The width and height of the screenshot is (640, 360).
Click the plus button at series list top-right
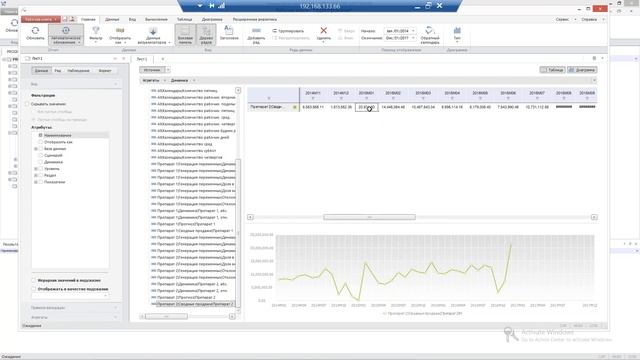[238, 90]
